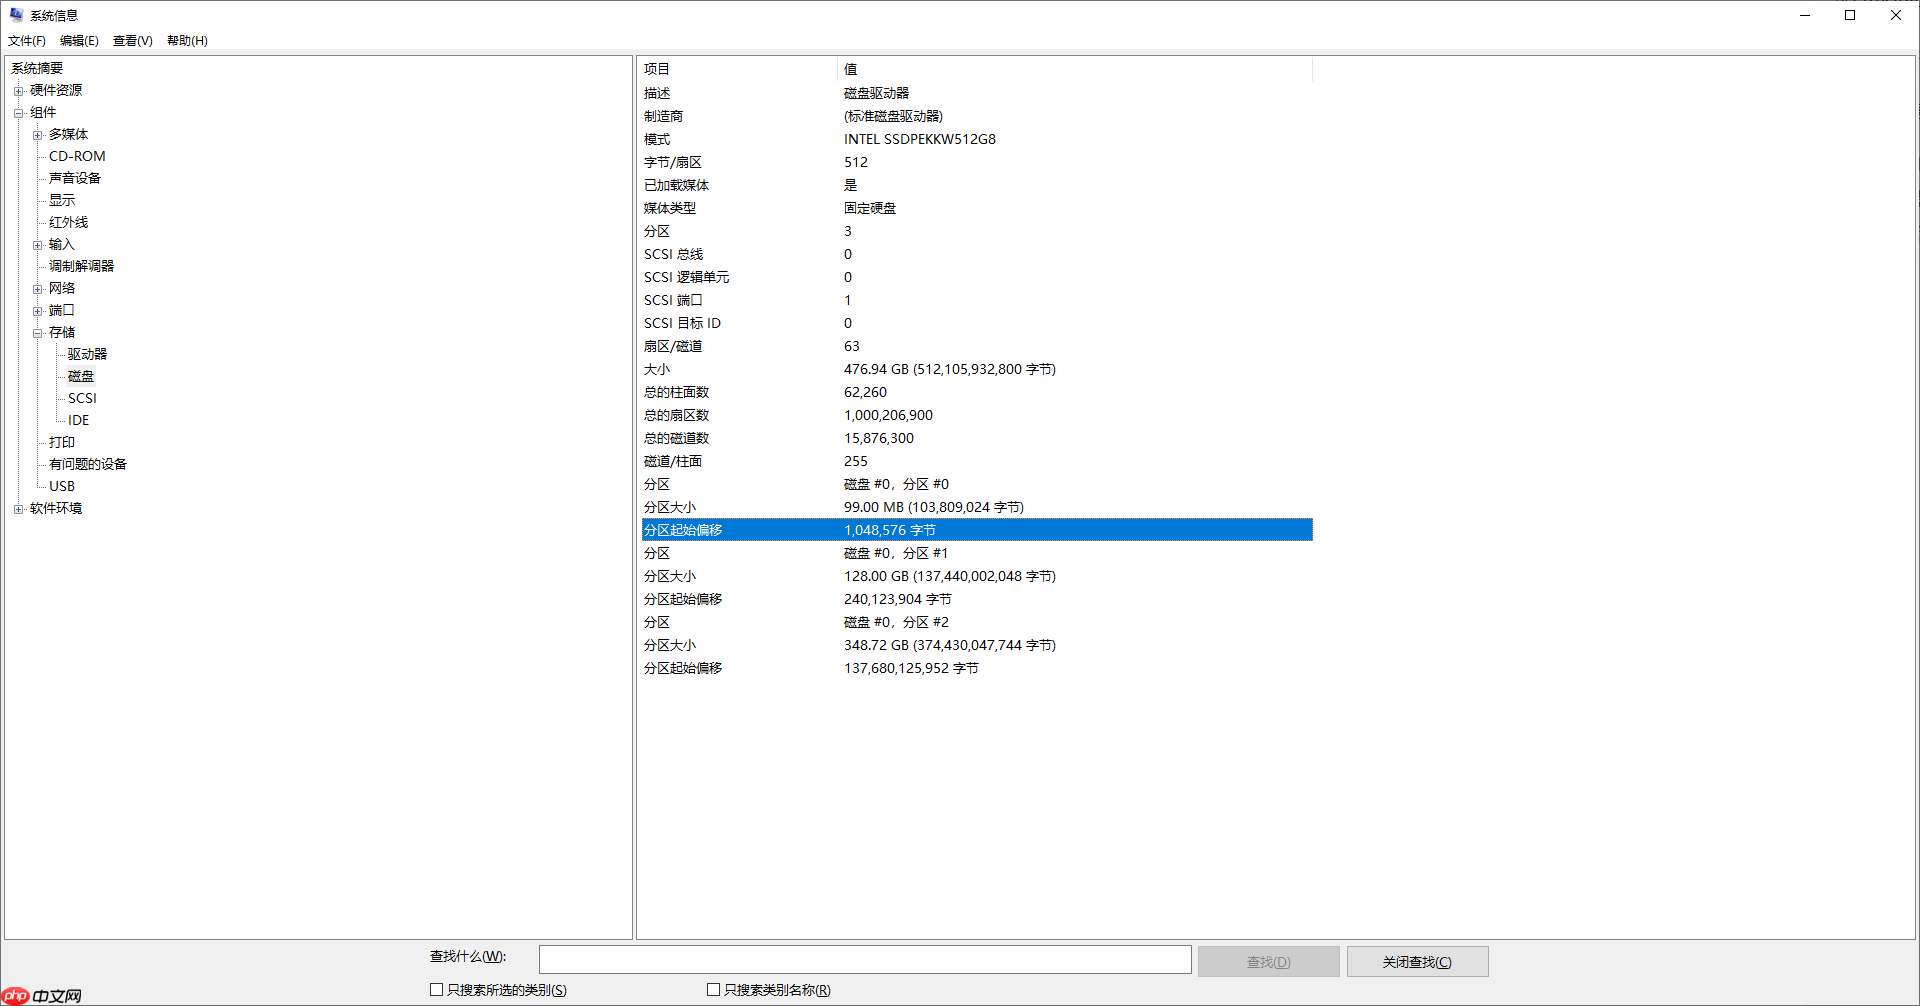Enable 只搜索类别名称 checkbox
This screenshot has width=1920, height=1006.
713,990
